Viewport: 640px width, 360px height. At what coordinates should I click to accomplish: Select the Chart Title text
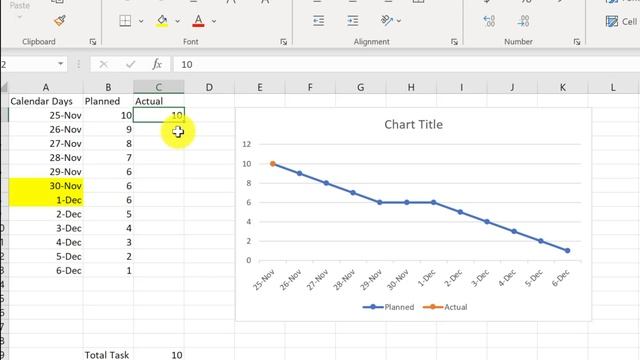tap(413, 124)
